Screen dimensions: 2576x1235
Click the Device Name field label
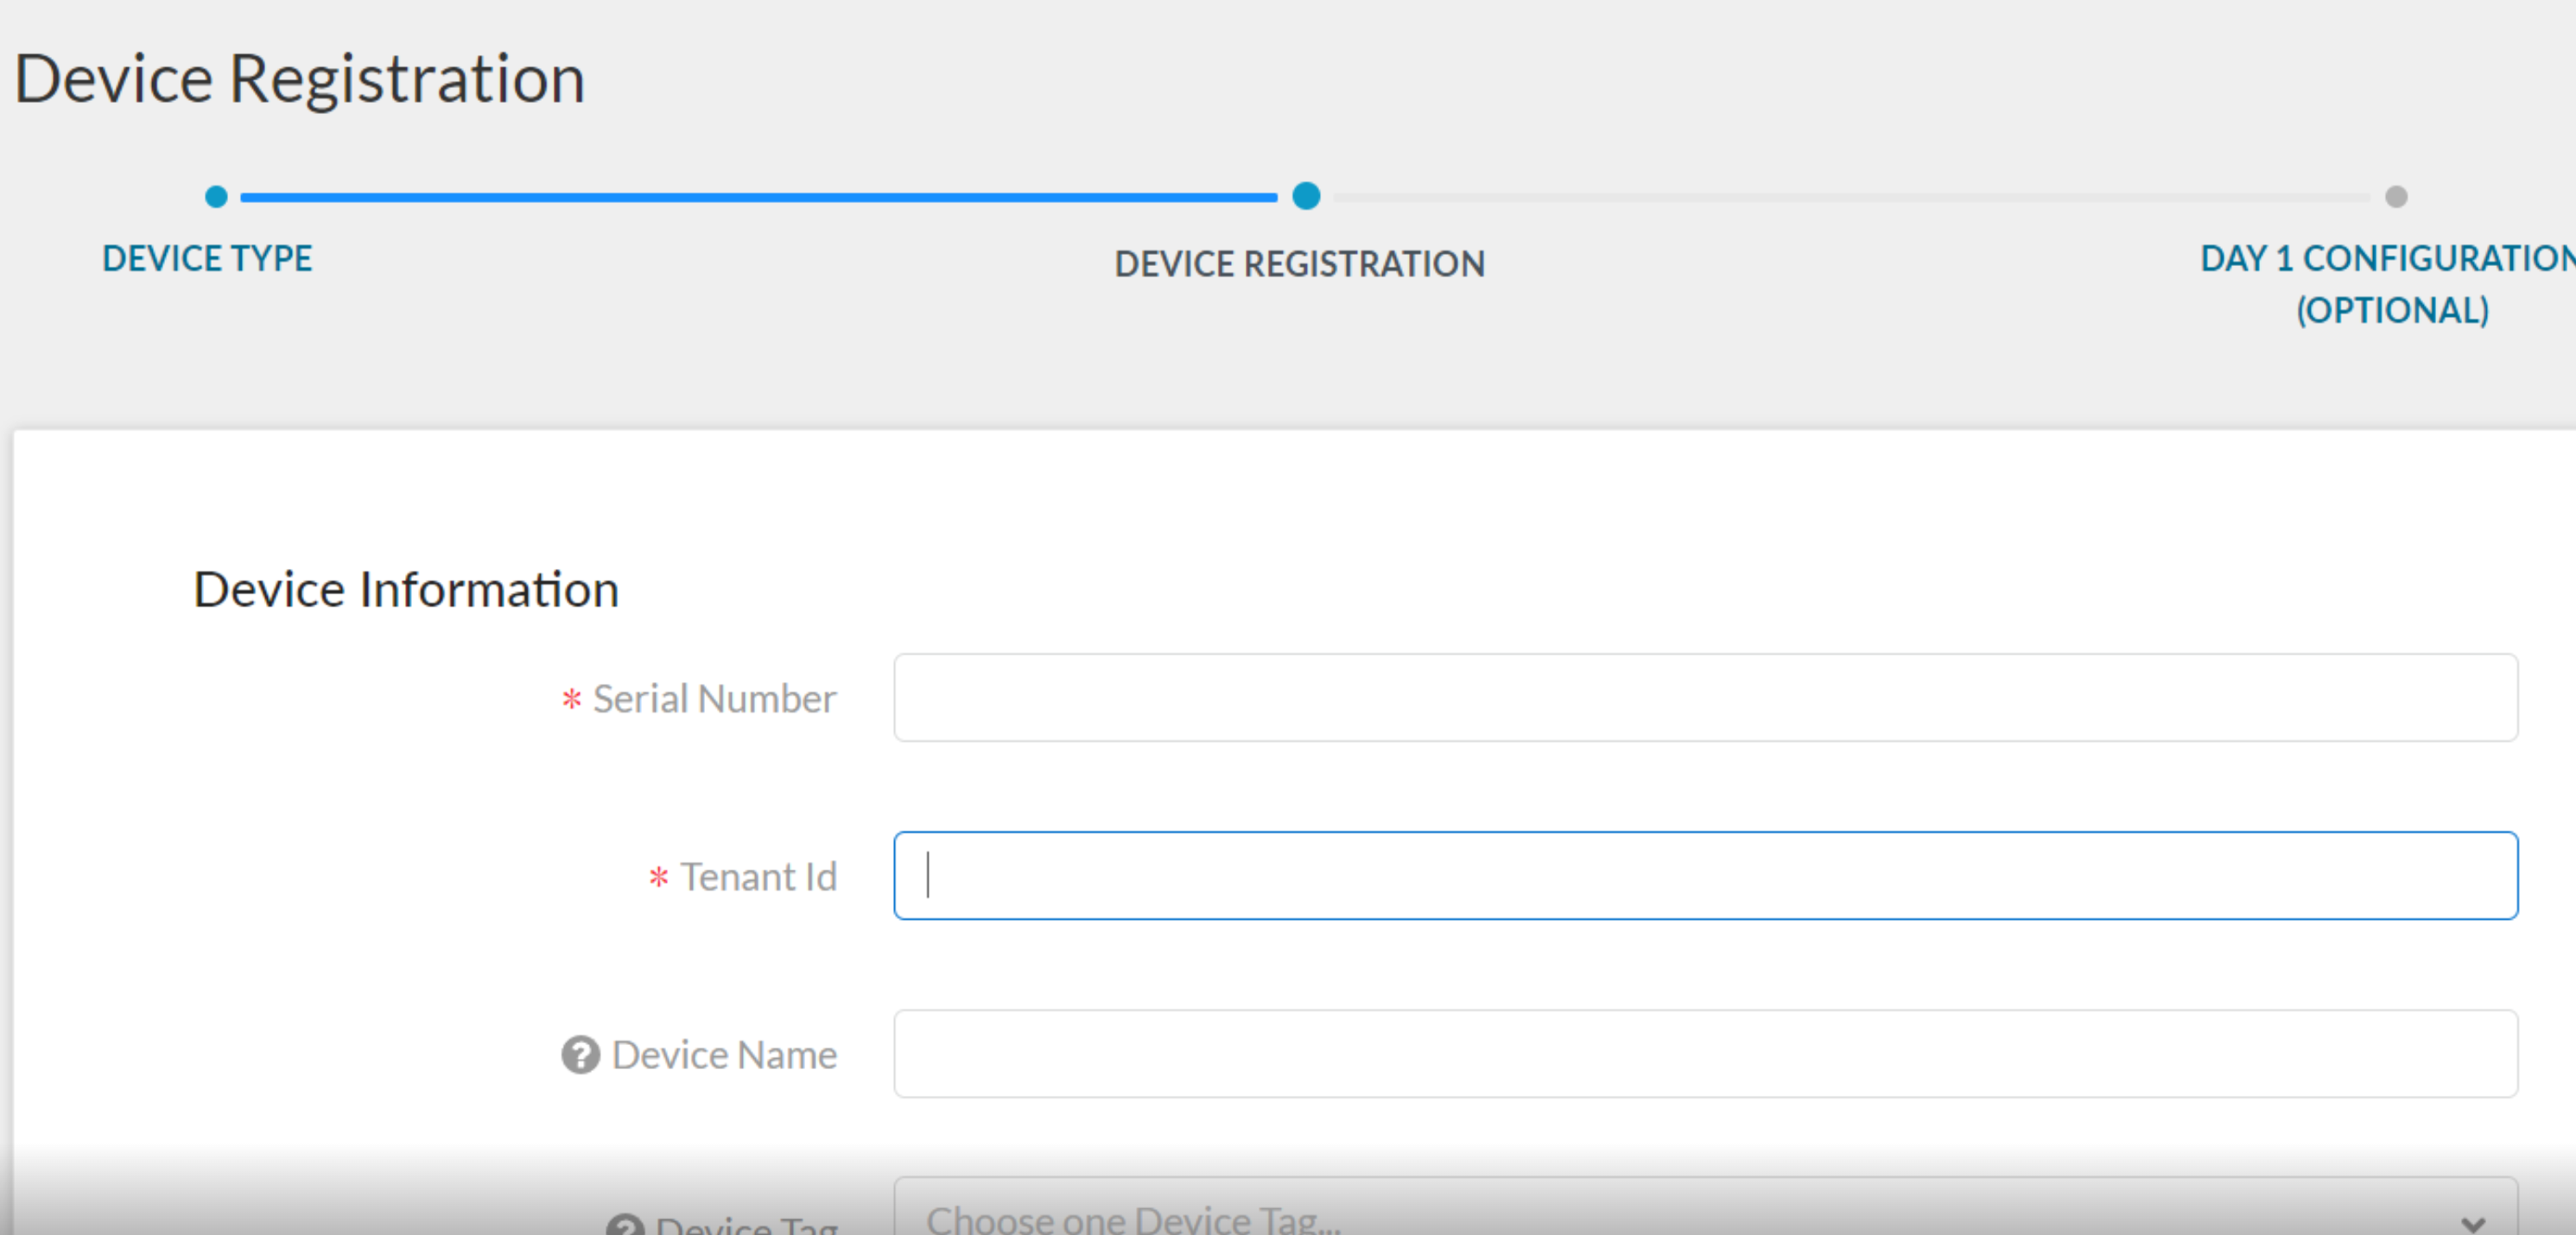(724, 1055)
